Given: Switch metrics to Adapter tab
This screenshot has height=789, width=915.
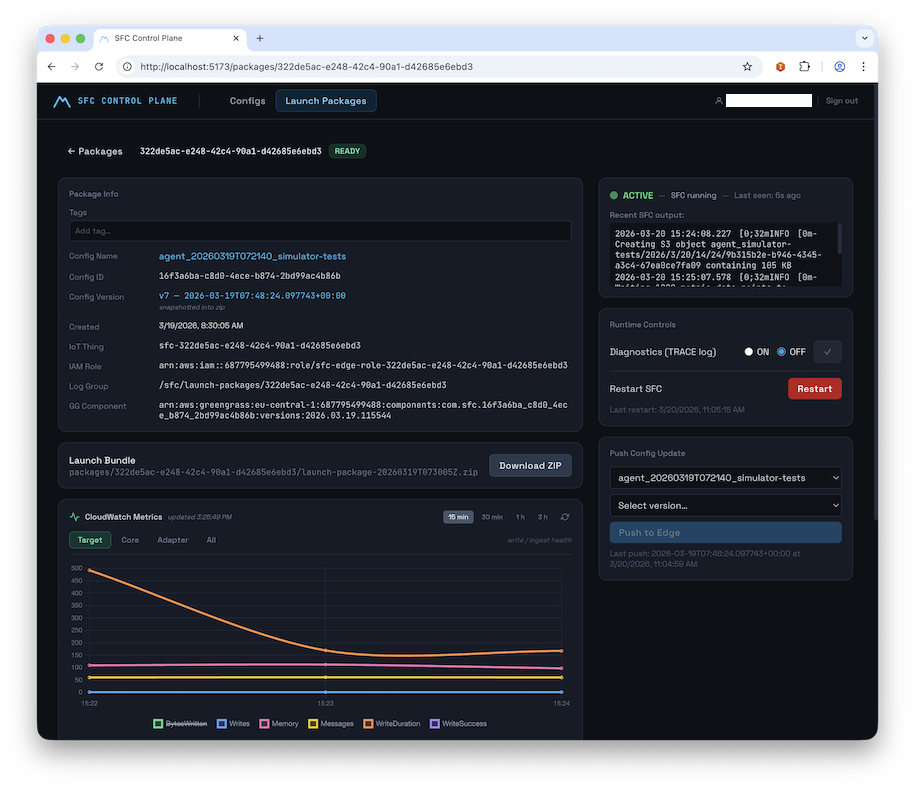Looking at the screenshot, I should pos(173,540).
